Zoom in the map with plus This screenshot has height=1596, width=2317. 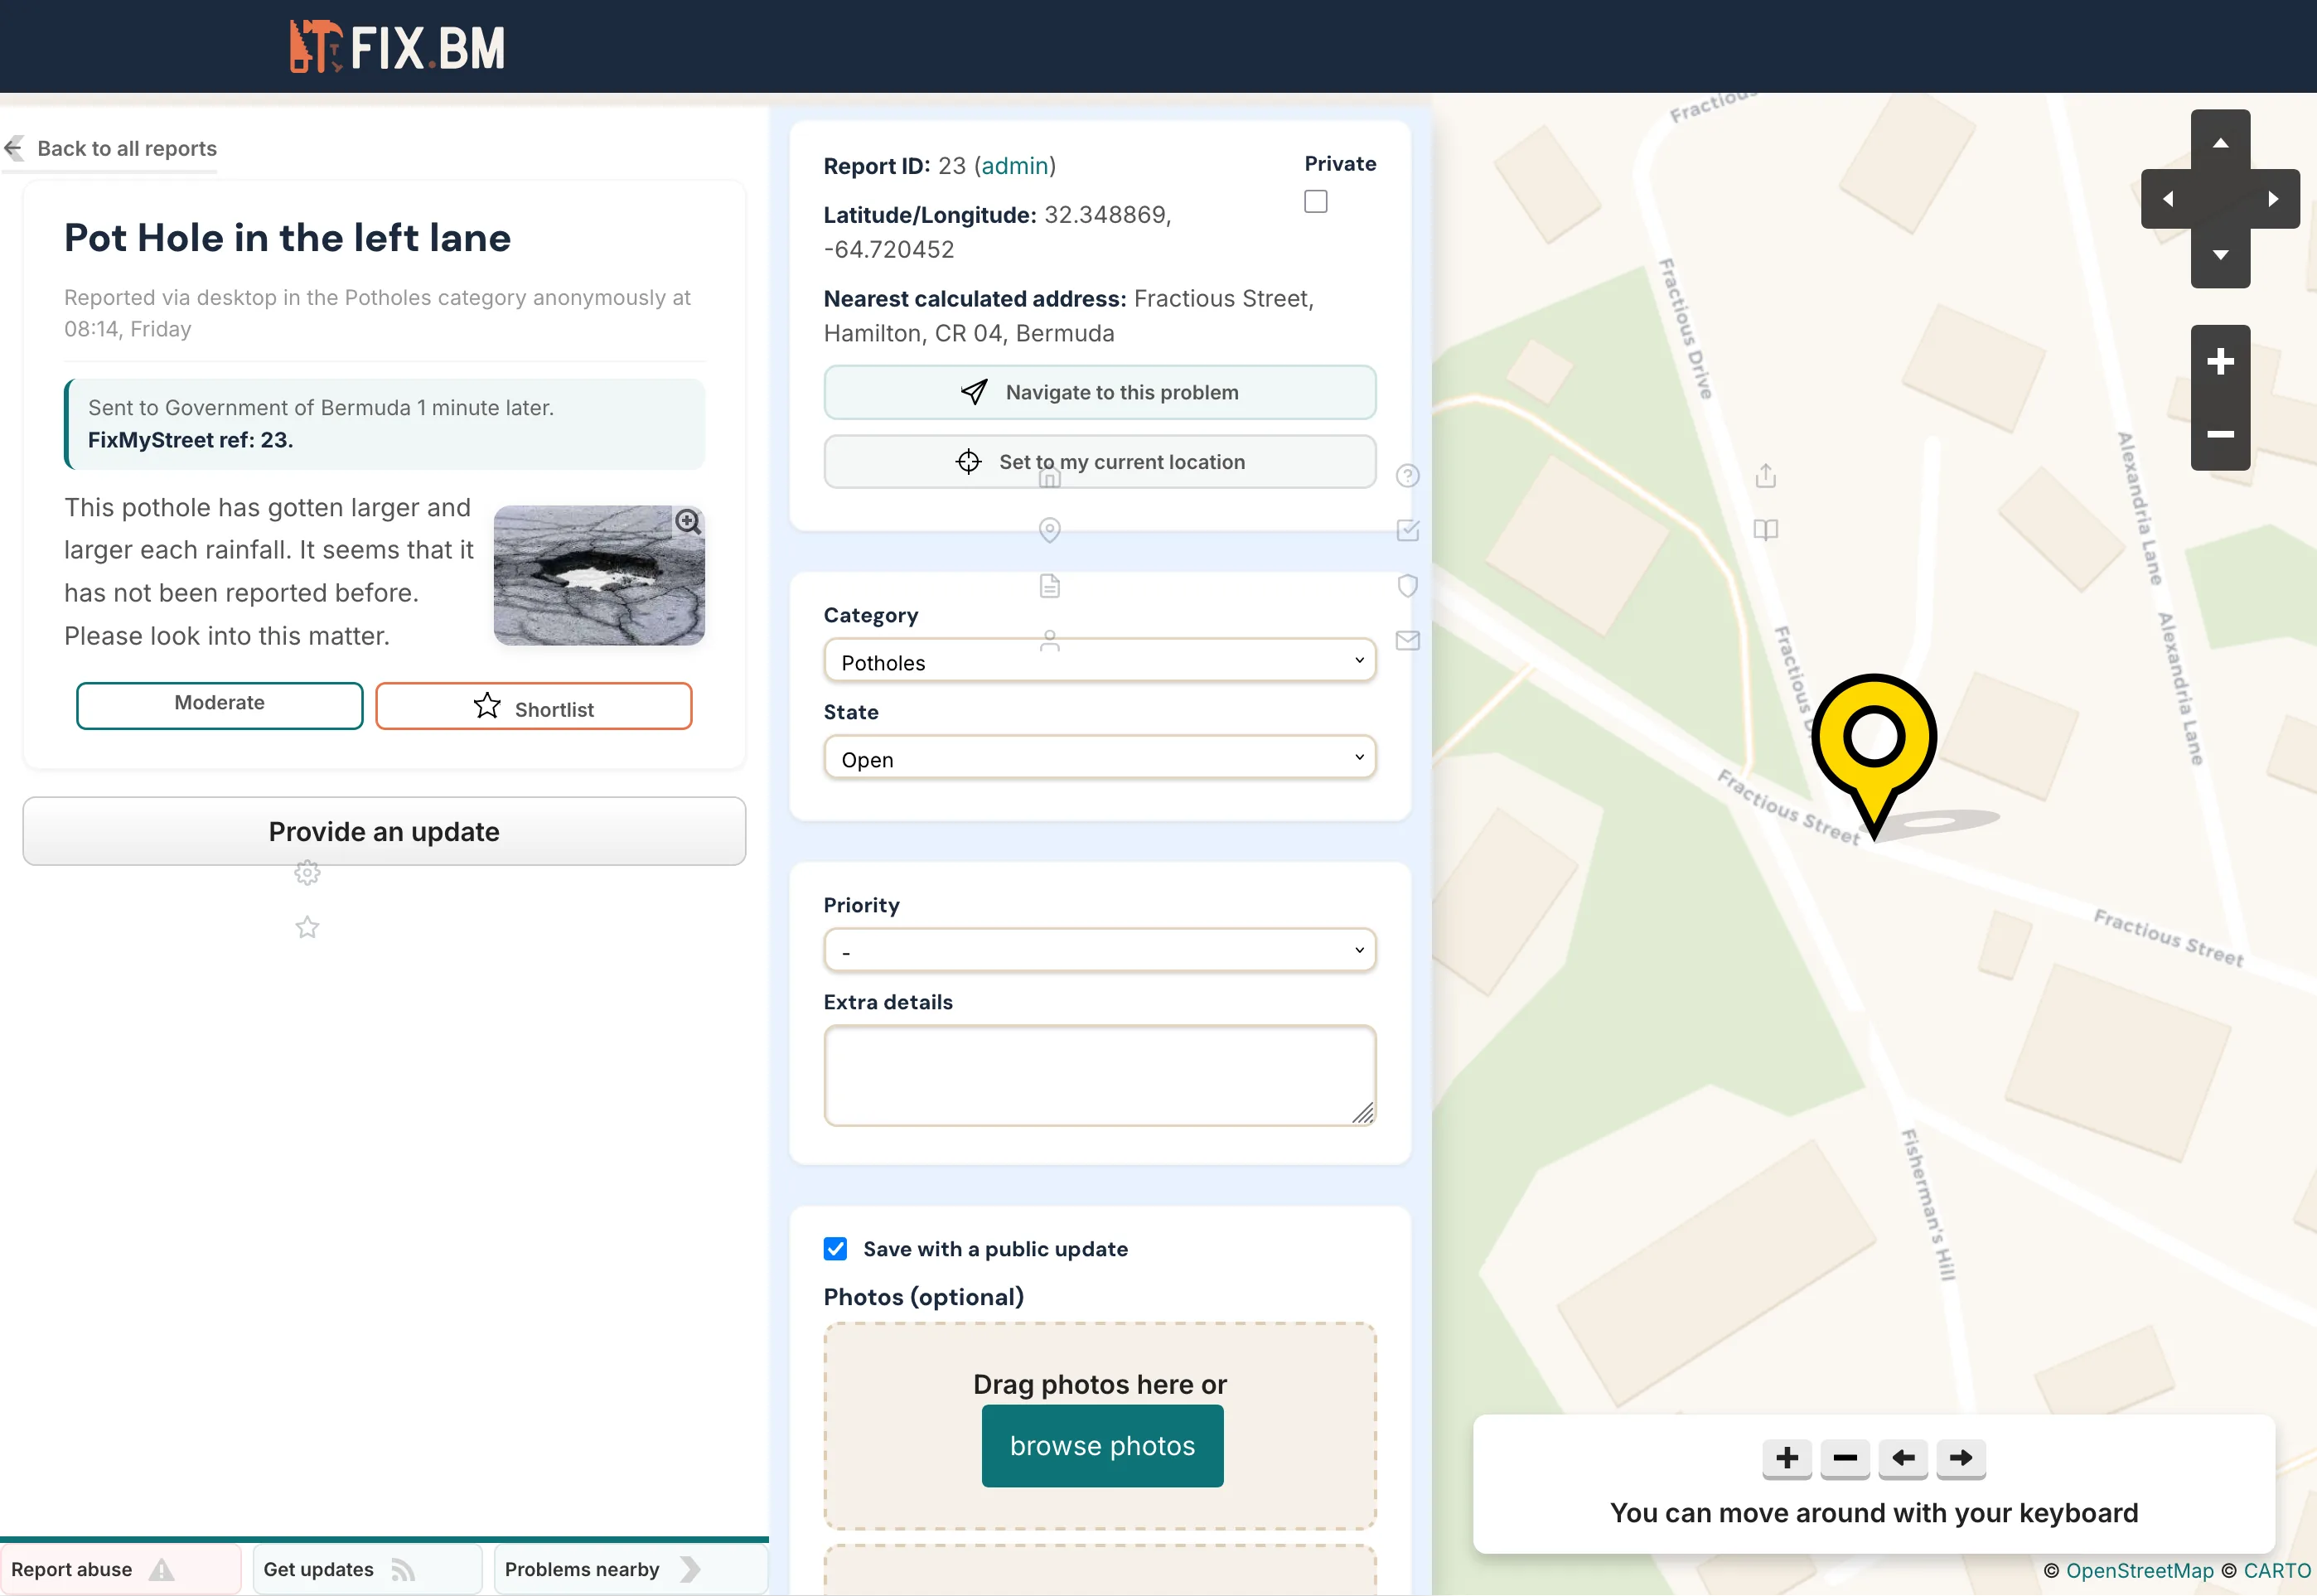(x=2219, y=361)
